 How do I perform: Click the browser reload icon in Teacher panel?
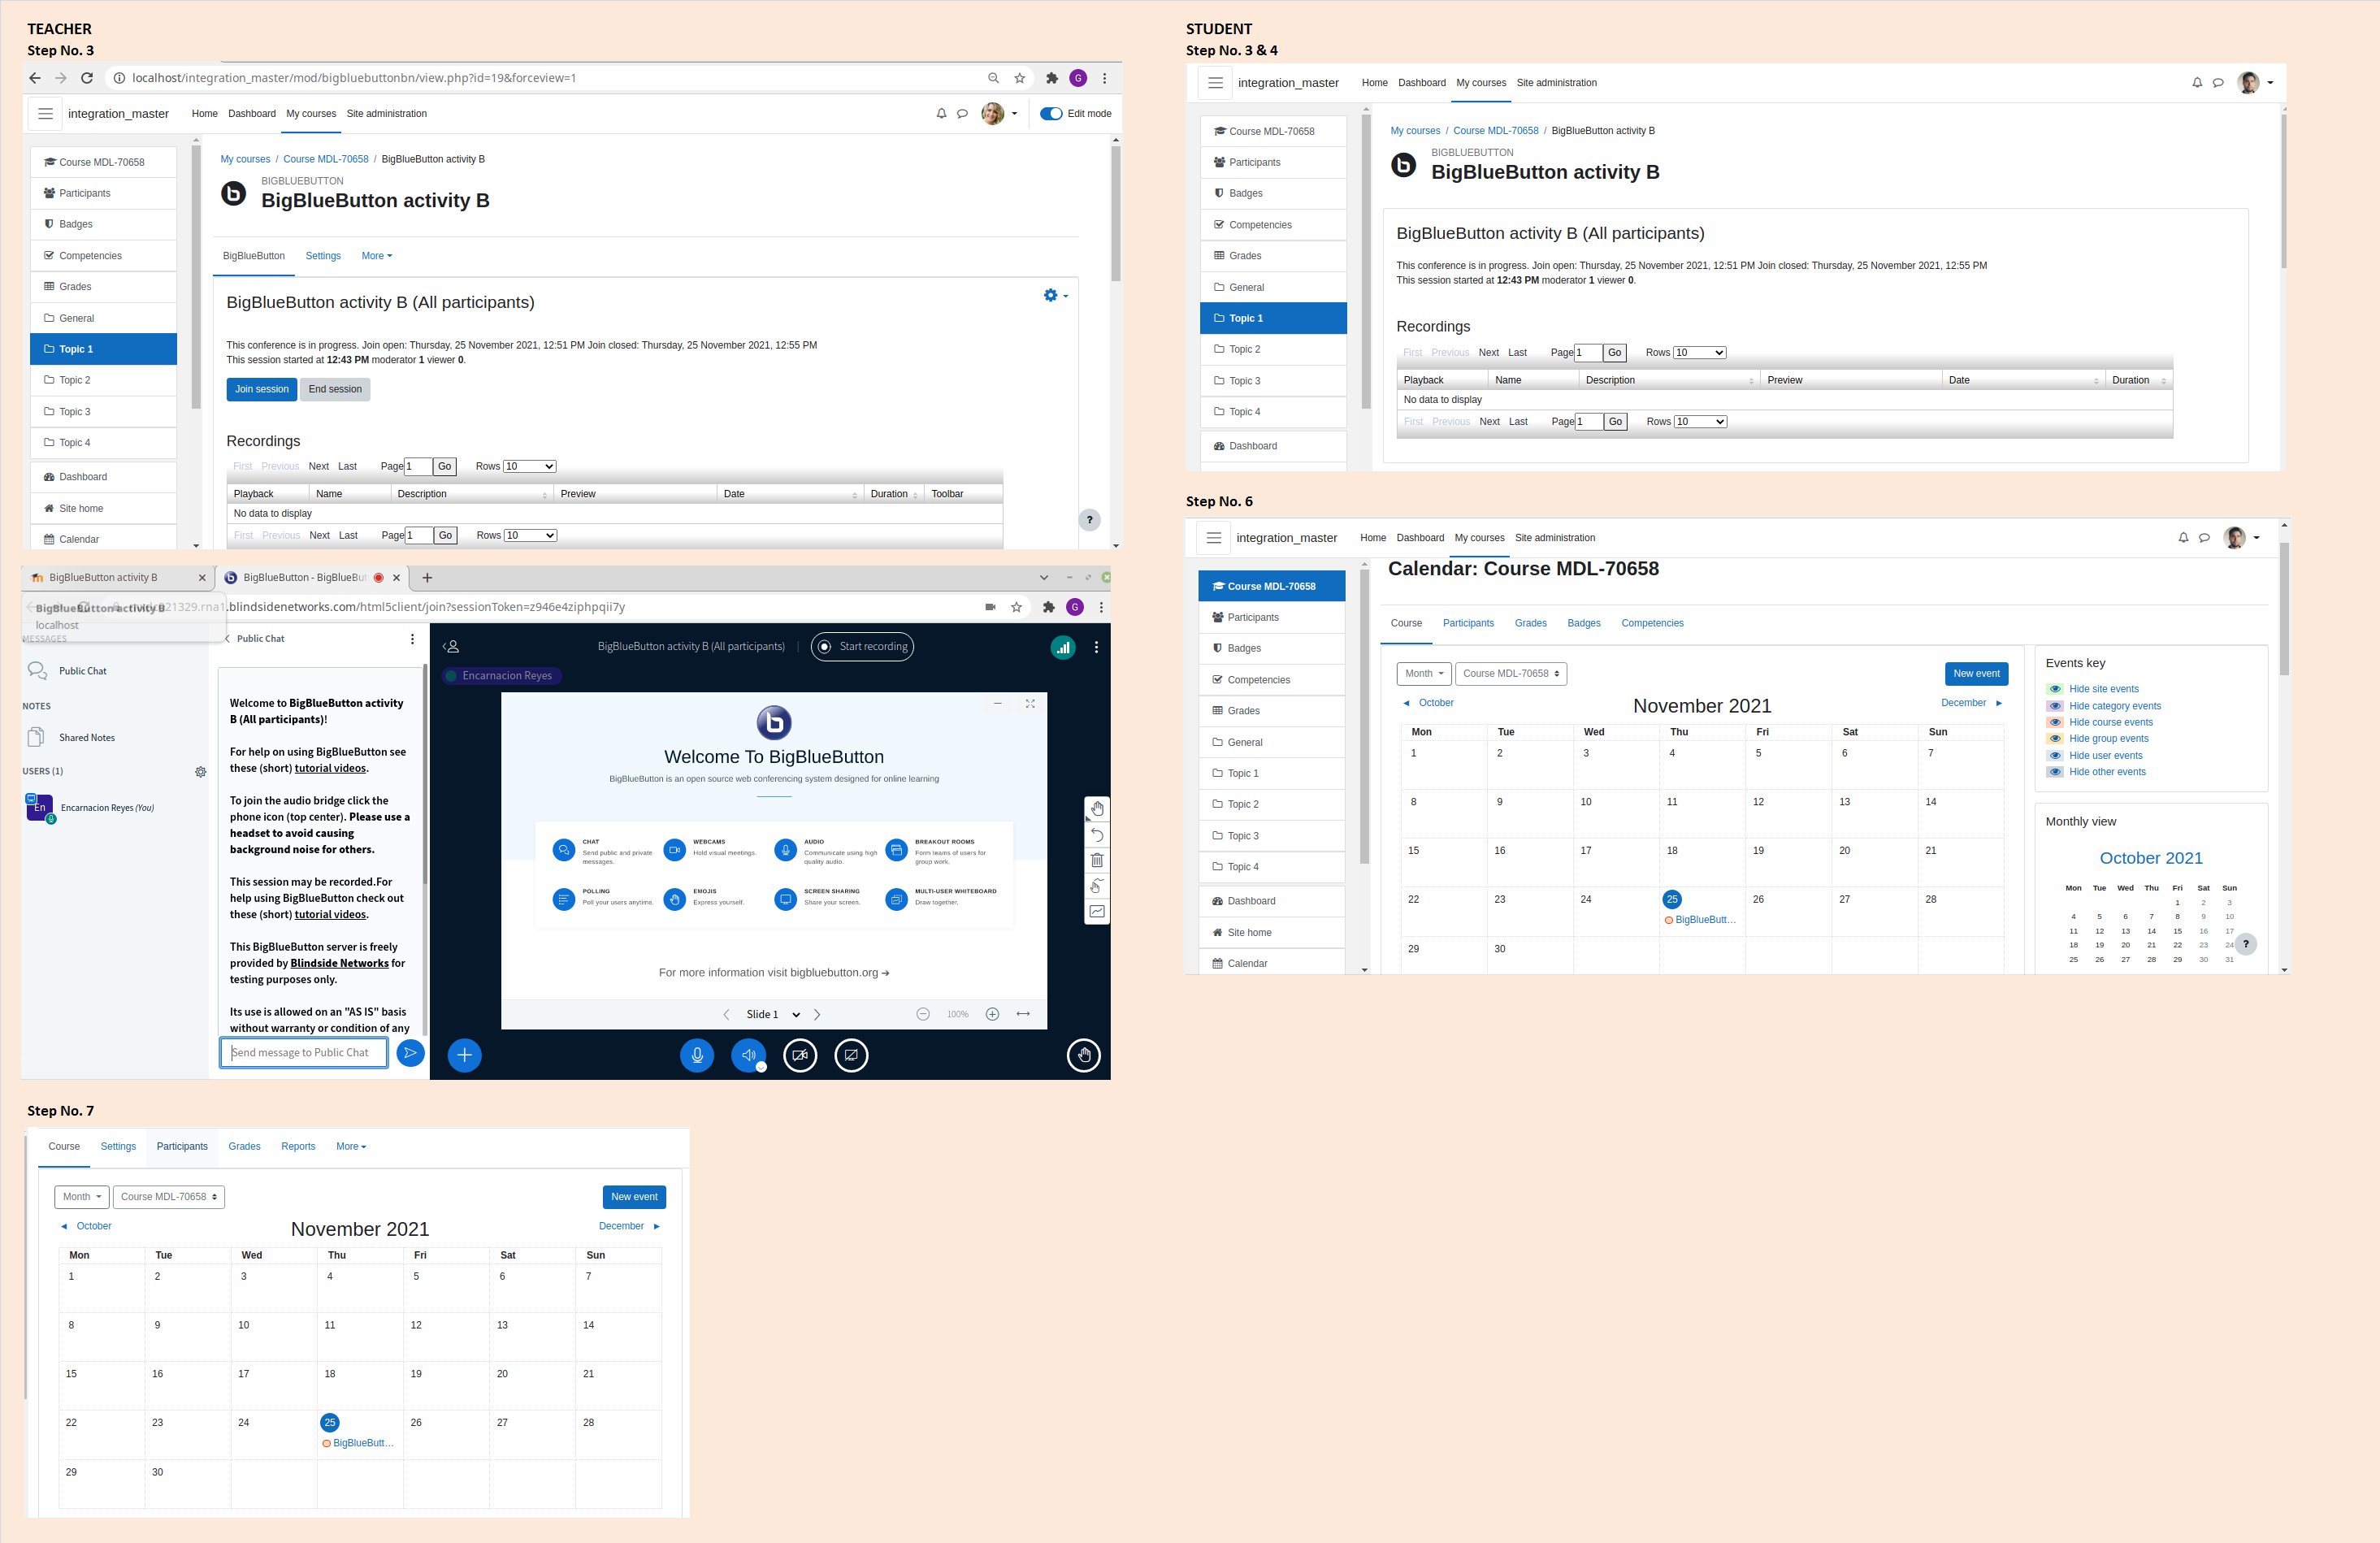tap(87, 78)
